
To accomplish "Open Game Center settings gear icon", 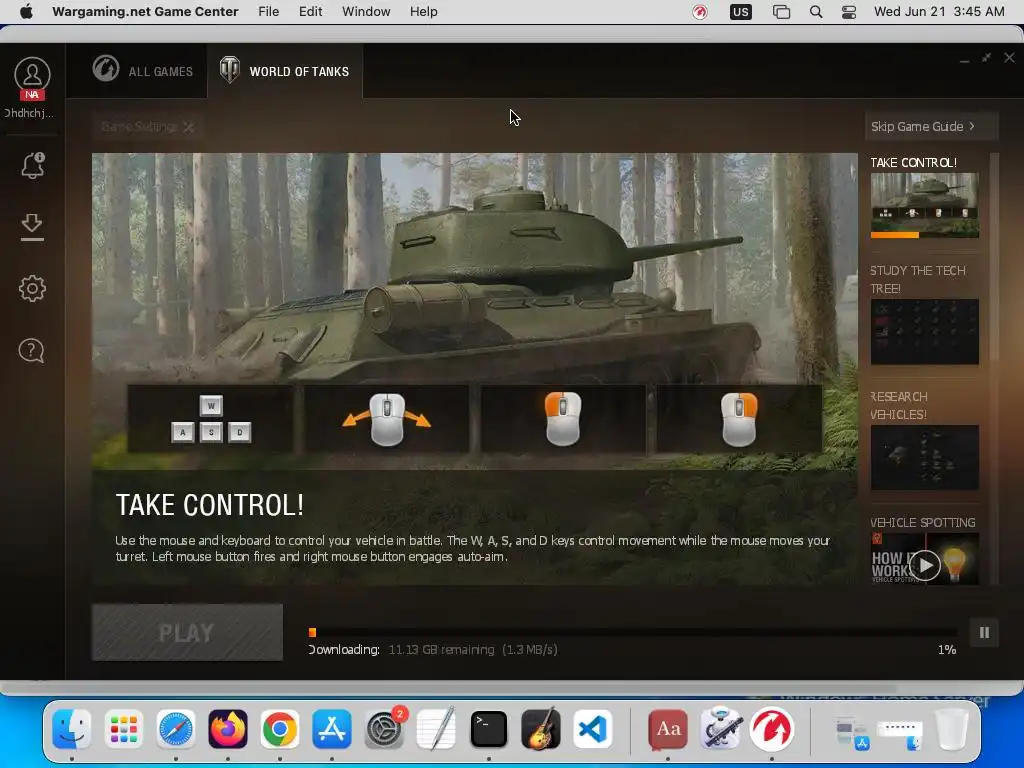I will (x=32, y=288).
